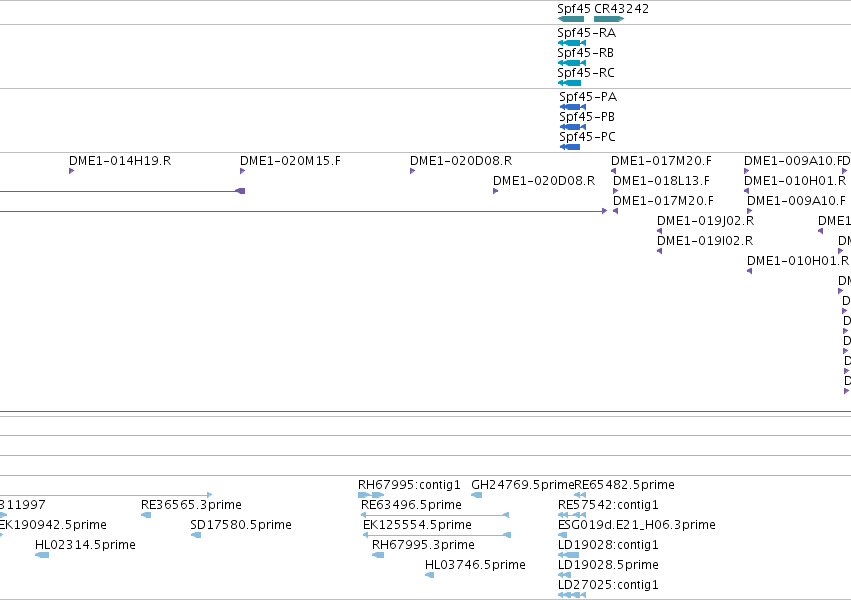Open the DME1-018L13.F clone label
851x600 pixels.
point(661,181)
